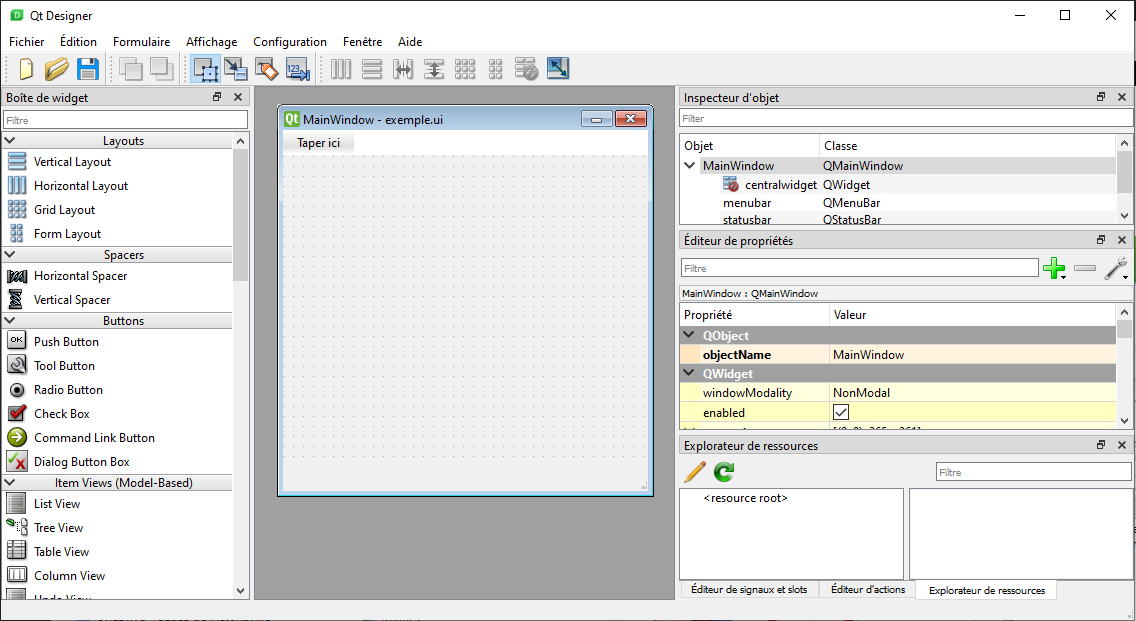Apply horizontal splitter layout icon
Image resolution: width=1136 pixels, height=621 pixels.
[x=403, y=69]
